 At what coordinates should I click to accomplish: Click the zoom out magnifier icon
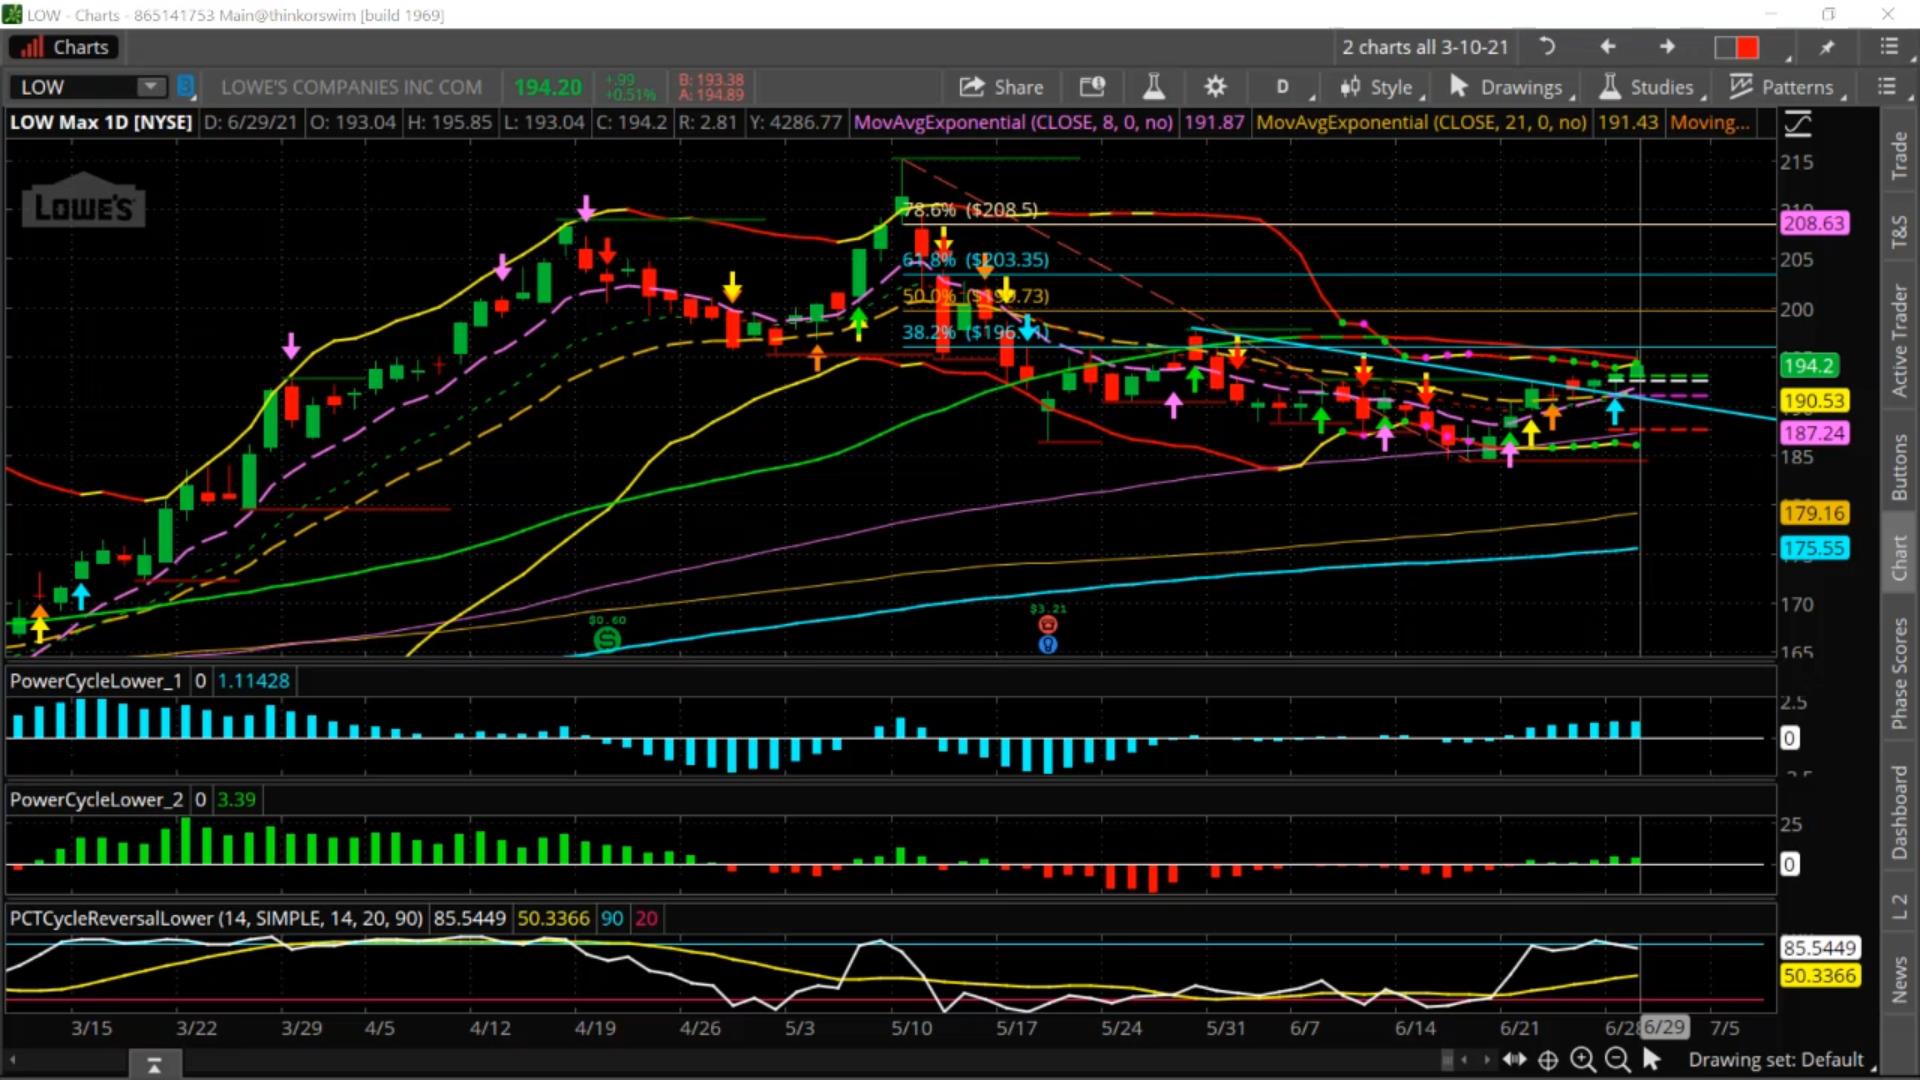coord(1616,1059)
